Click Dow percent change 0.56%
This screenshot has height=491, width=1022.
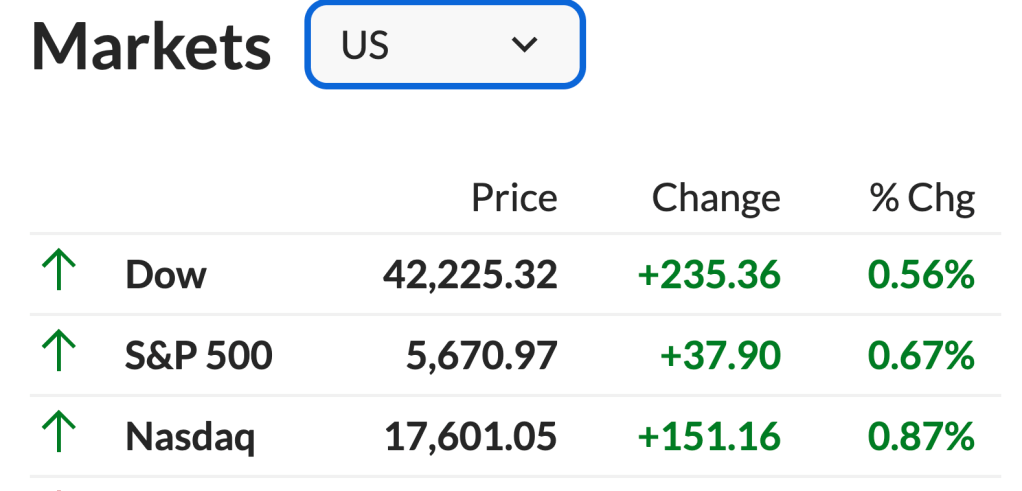[921, 275]
